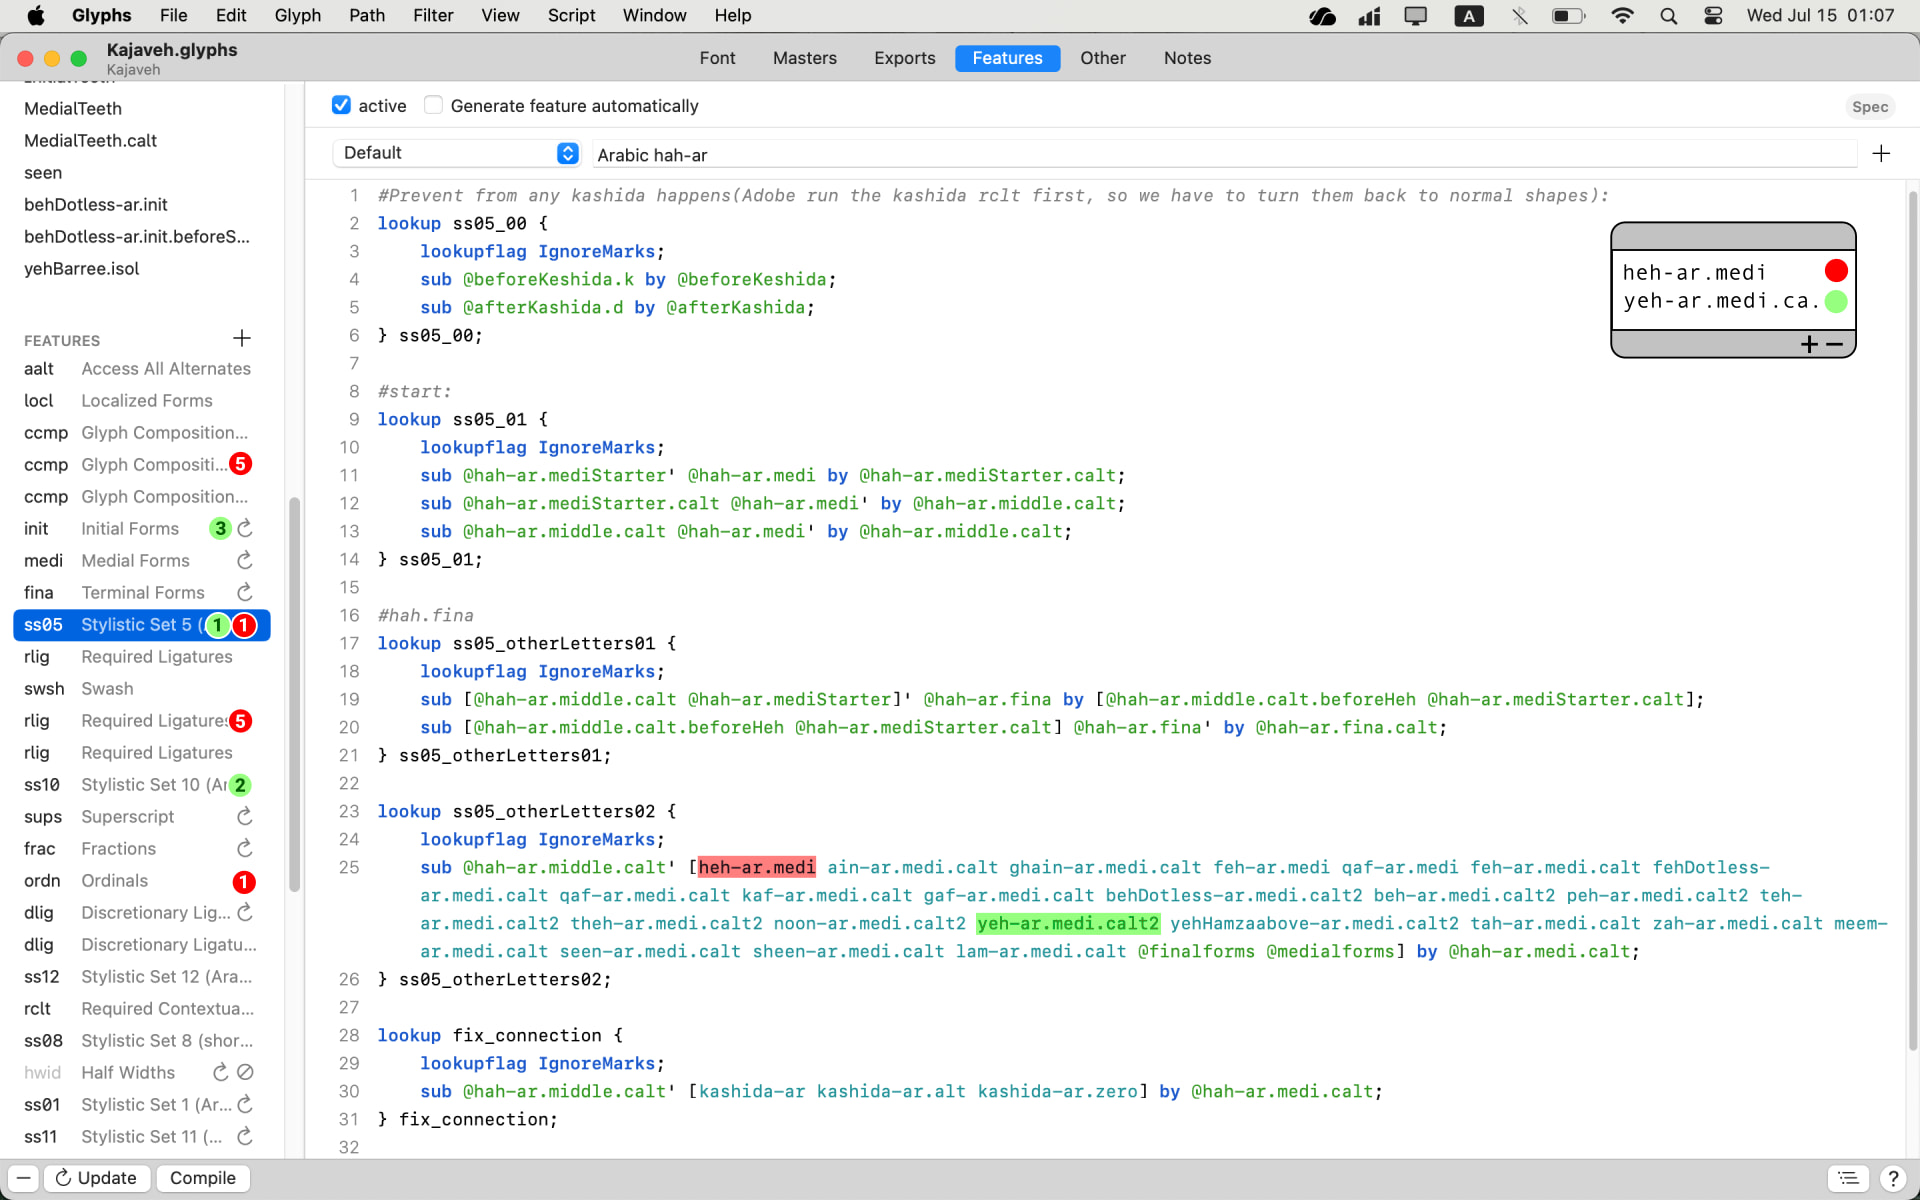Click red error badge on ordn Ordinals
The image size is (1920, 1200).
tap(244, 881)
